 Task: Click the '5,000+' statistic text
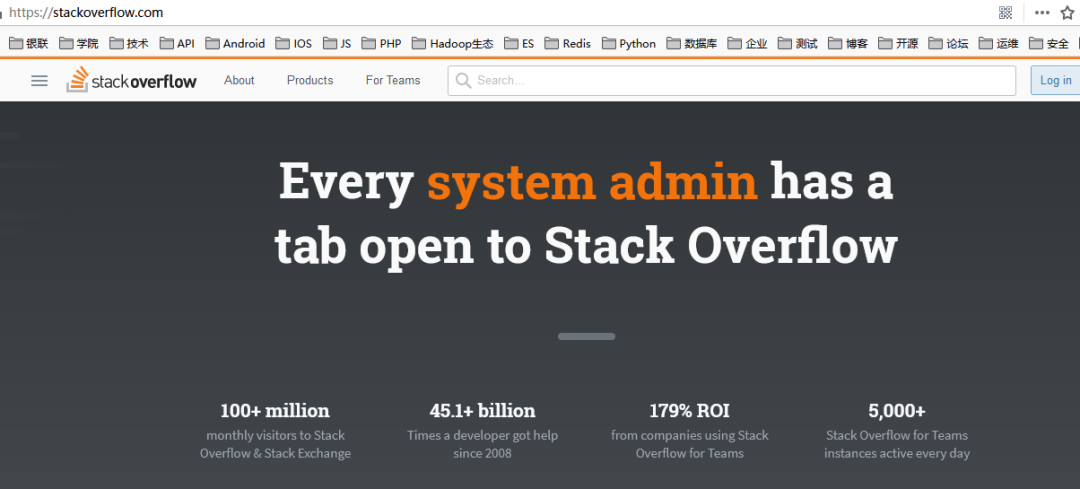tap(897, 411)
